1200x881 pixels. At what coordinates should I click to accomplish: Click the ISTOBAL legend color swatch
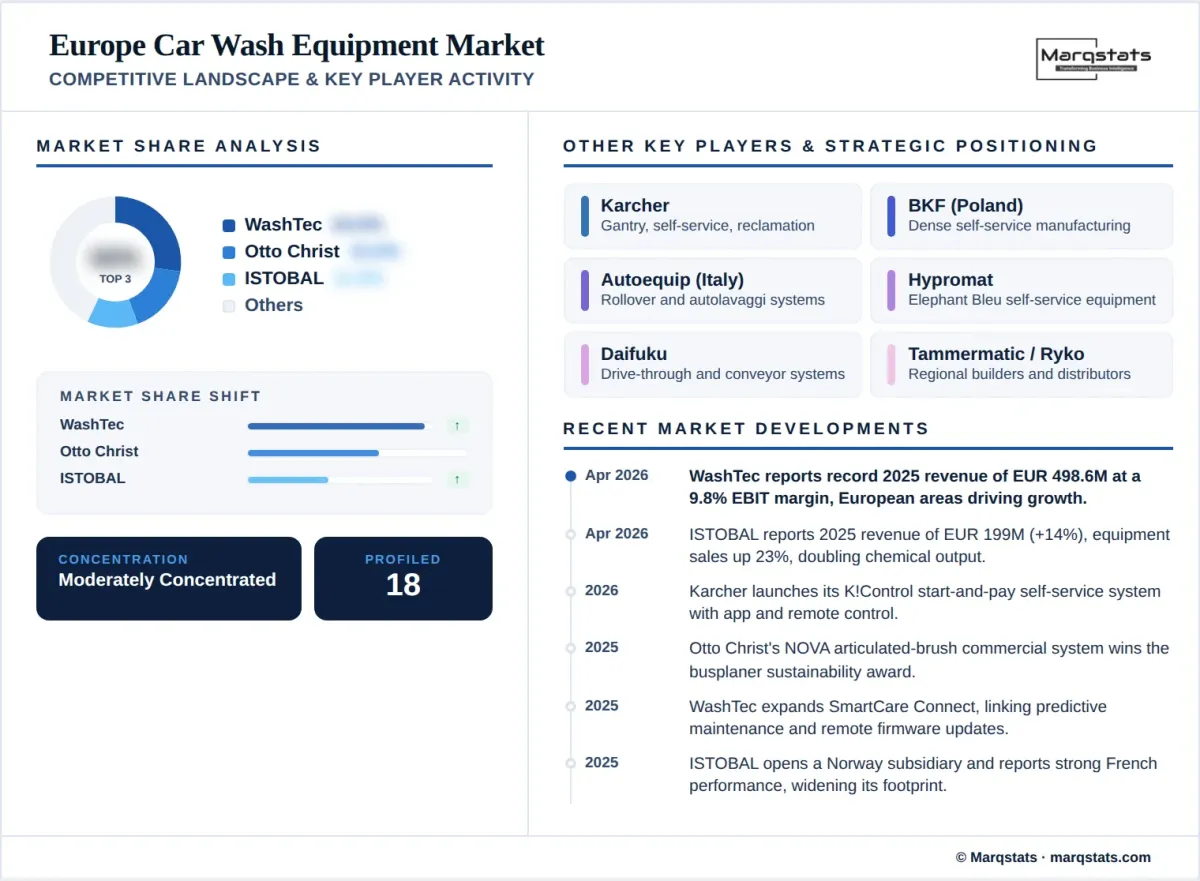[229, 279]
